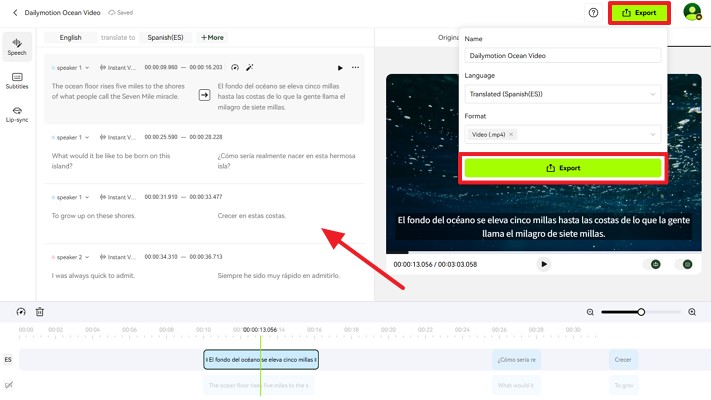711x400 pixels.
Task: Expand the Format dropdown in export panel
Action: (563, 134)
